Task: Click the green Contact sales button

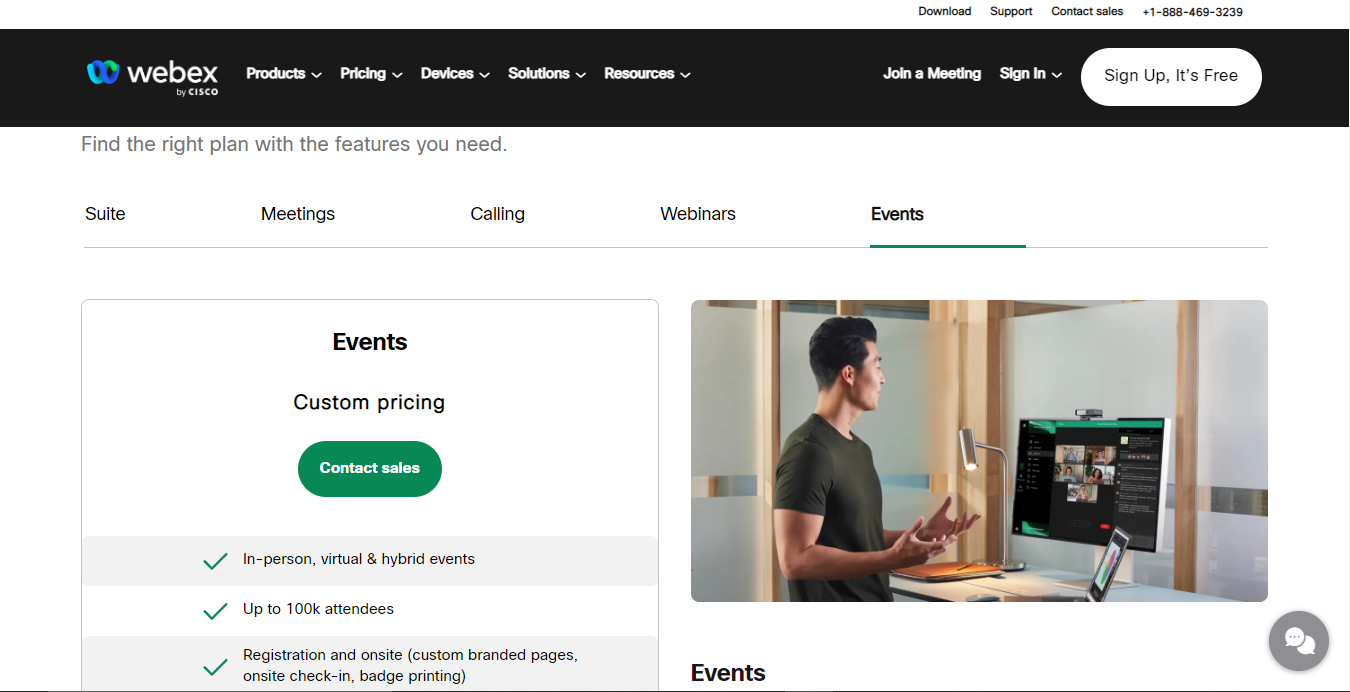Action: coord(370,469)
